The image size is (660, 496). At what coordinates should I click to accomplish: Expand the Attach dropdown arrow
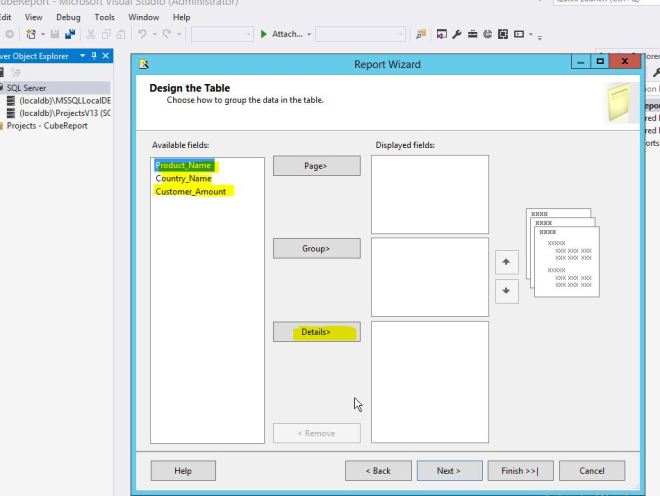[x=310, y=34]
